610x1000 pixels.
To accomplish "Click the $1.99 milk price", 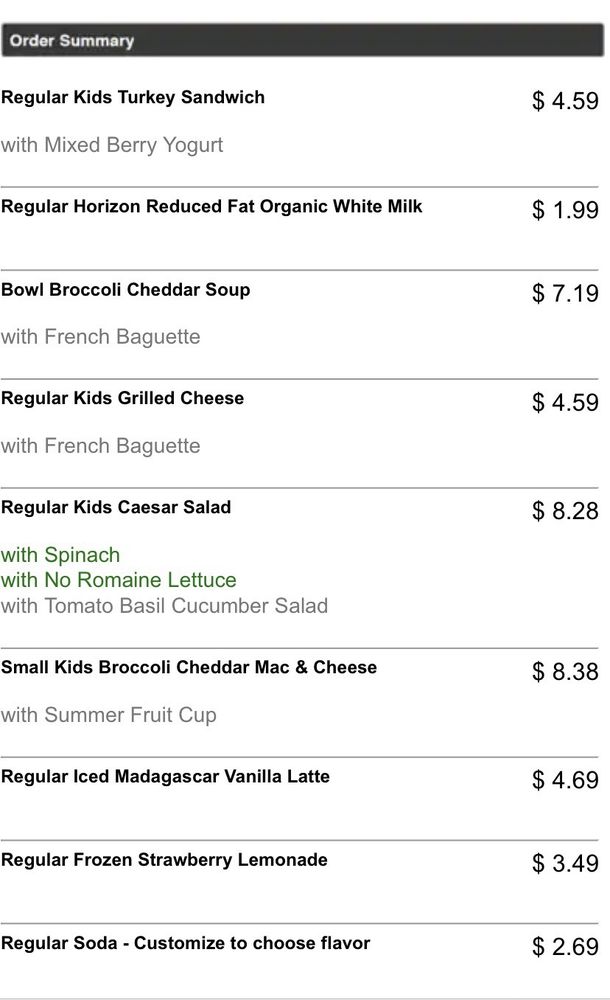I will click(565, 210).
